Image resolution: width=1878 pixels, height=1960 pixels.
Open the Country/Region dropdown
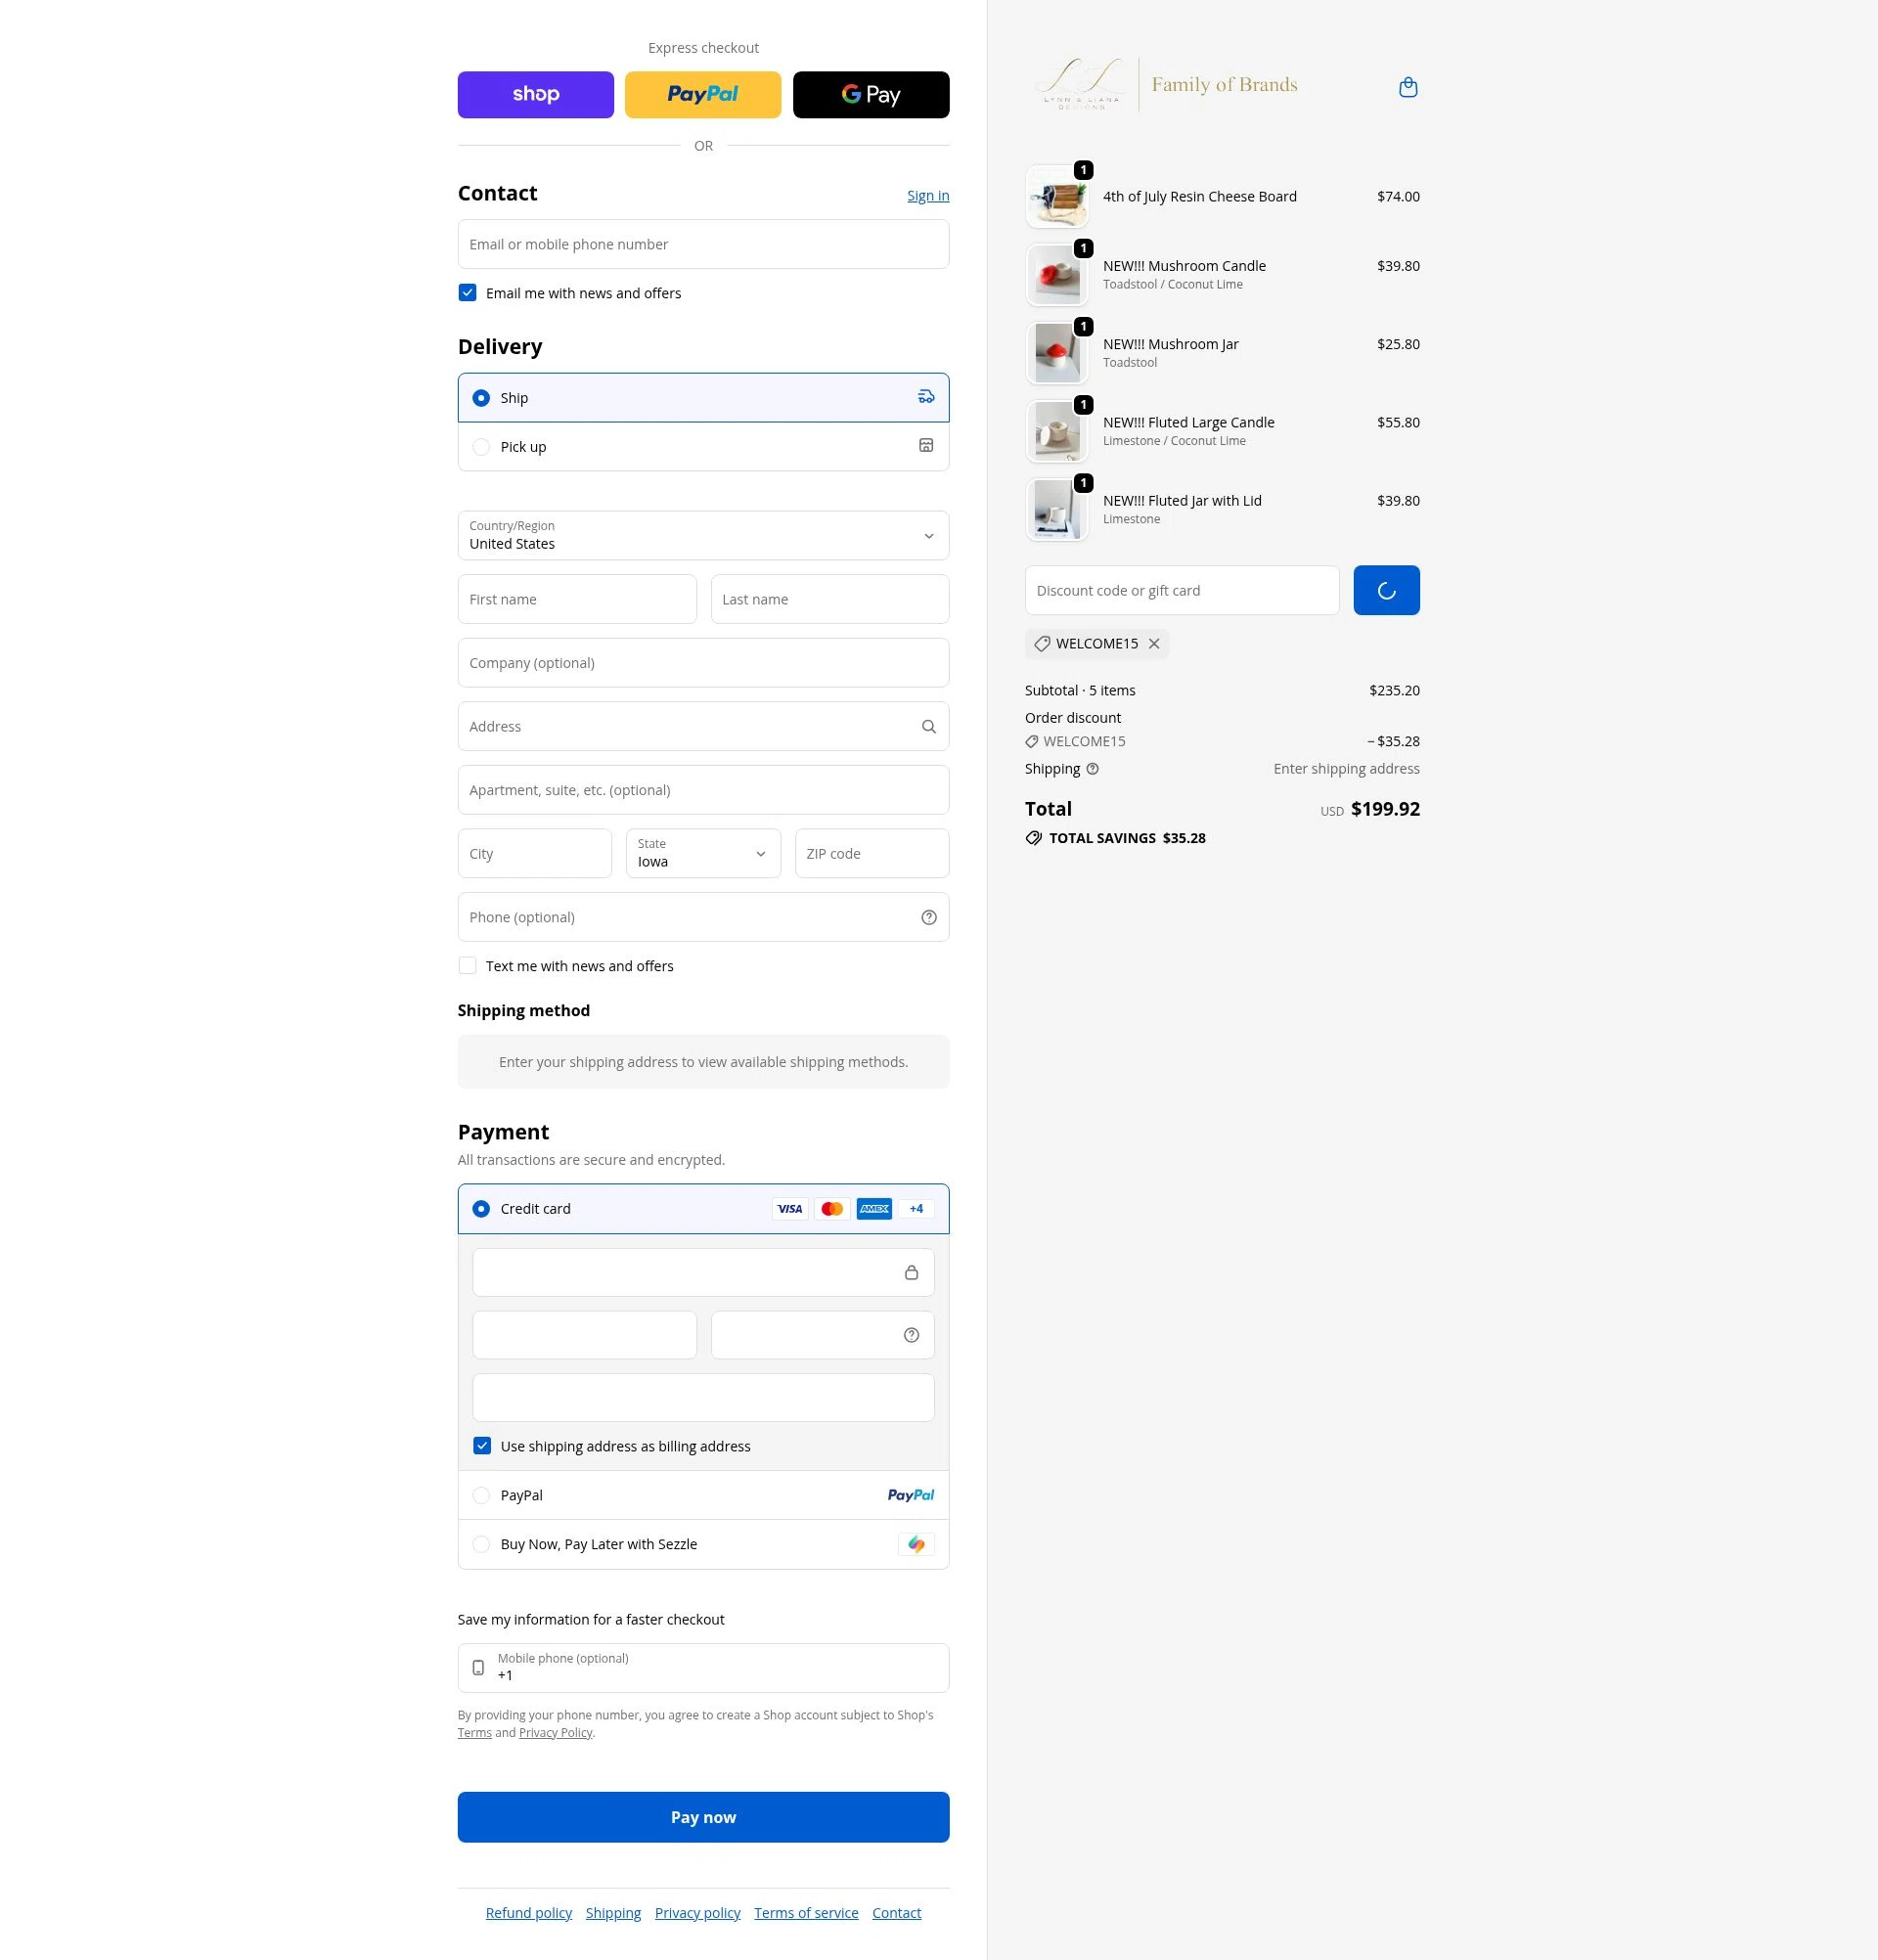(703, 536)
